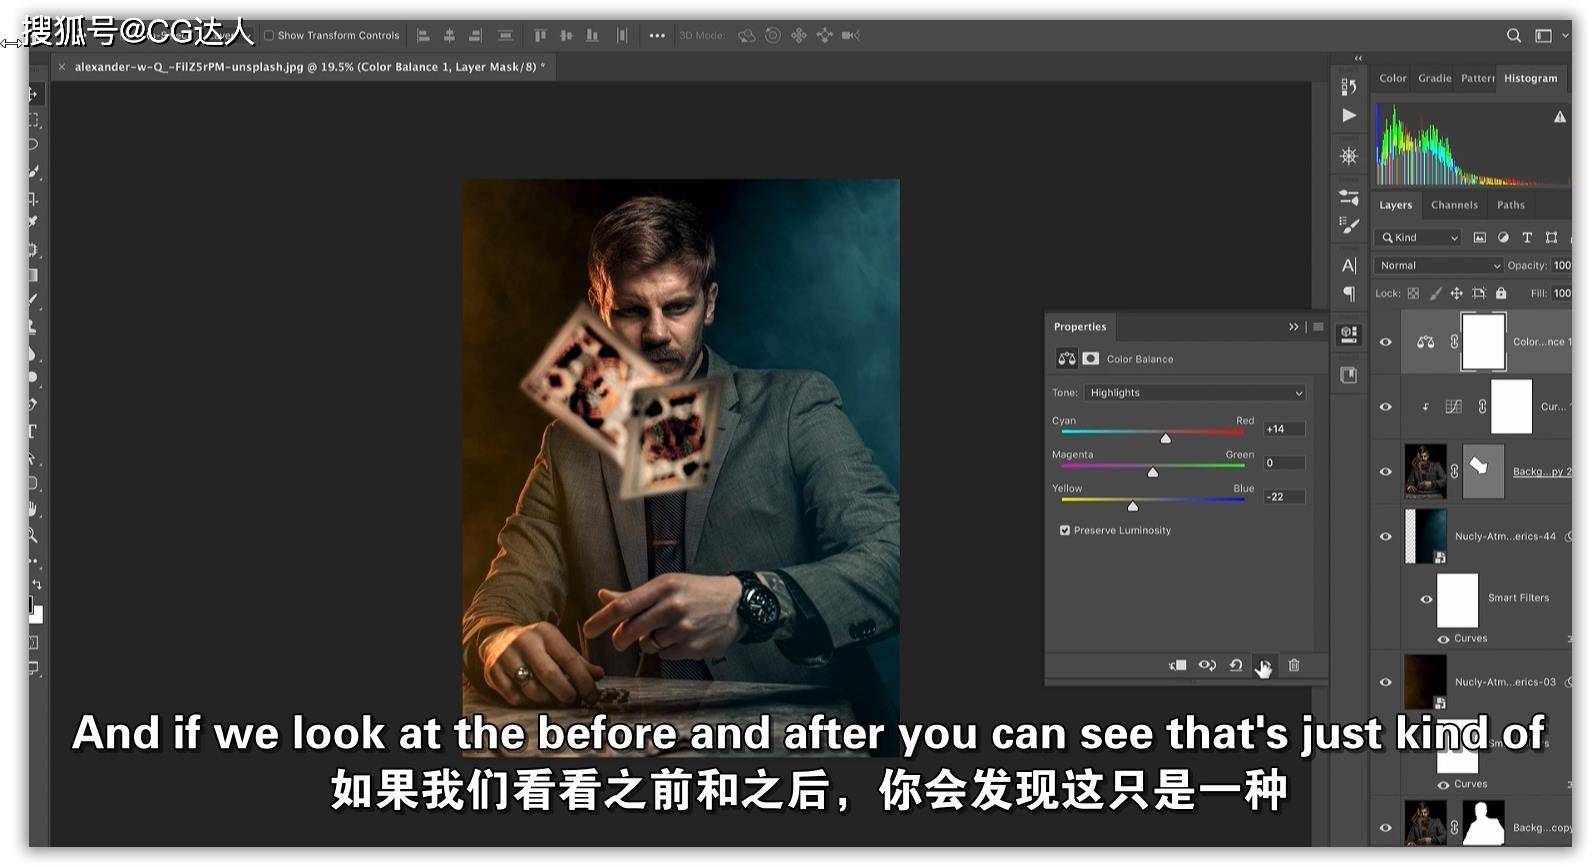This screenshot has width=1592, height=867.
Task: Open the Kind filter dropdown
Action: [1419, 237]
